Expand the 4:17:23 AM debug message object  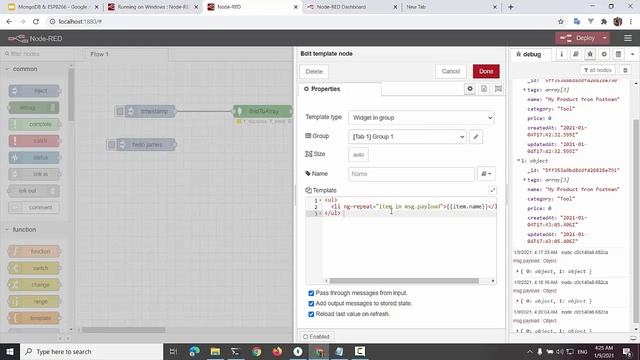(x=518, y=271)
